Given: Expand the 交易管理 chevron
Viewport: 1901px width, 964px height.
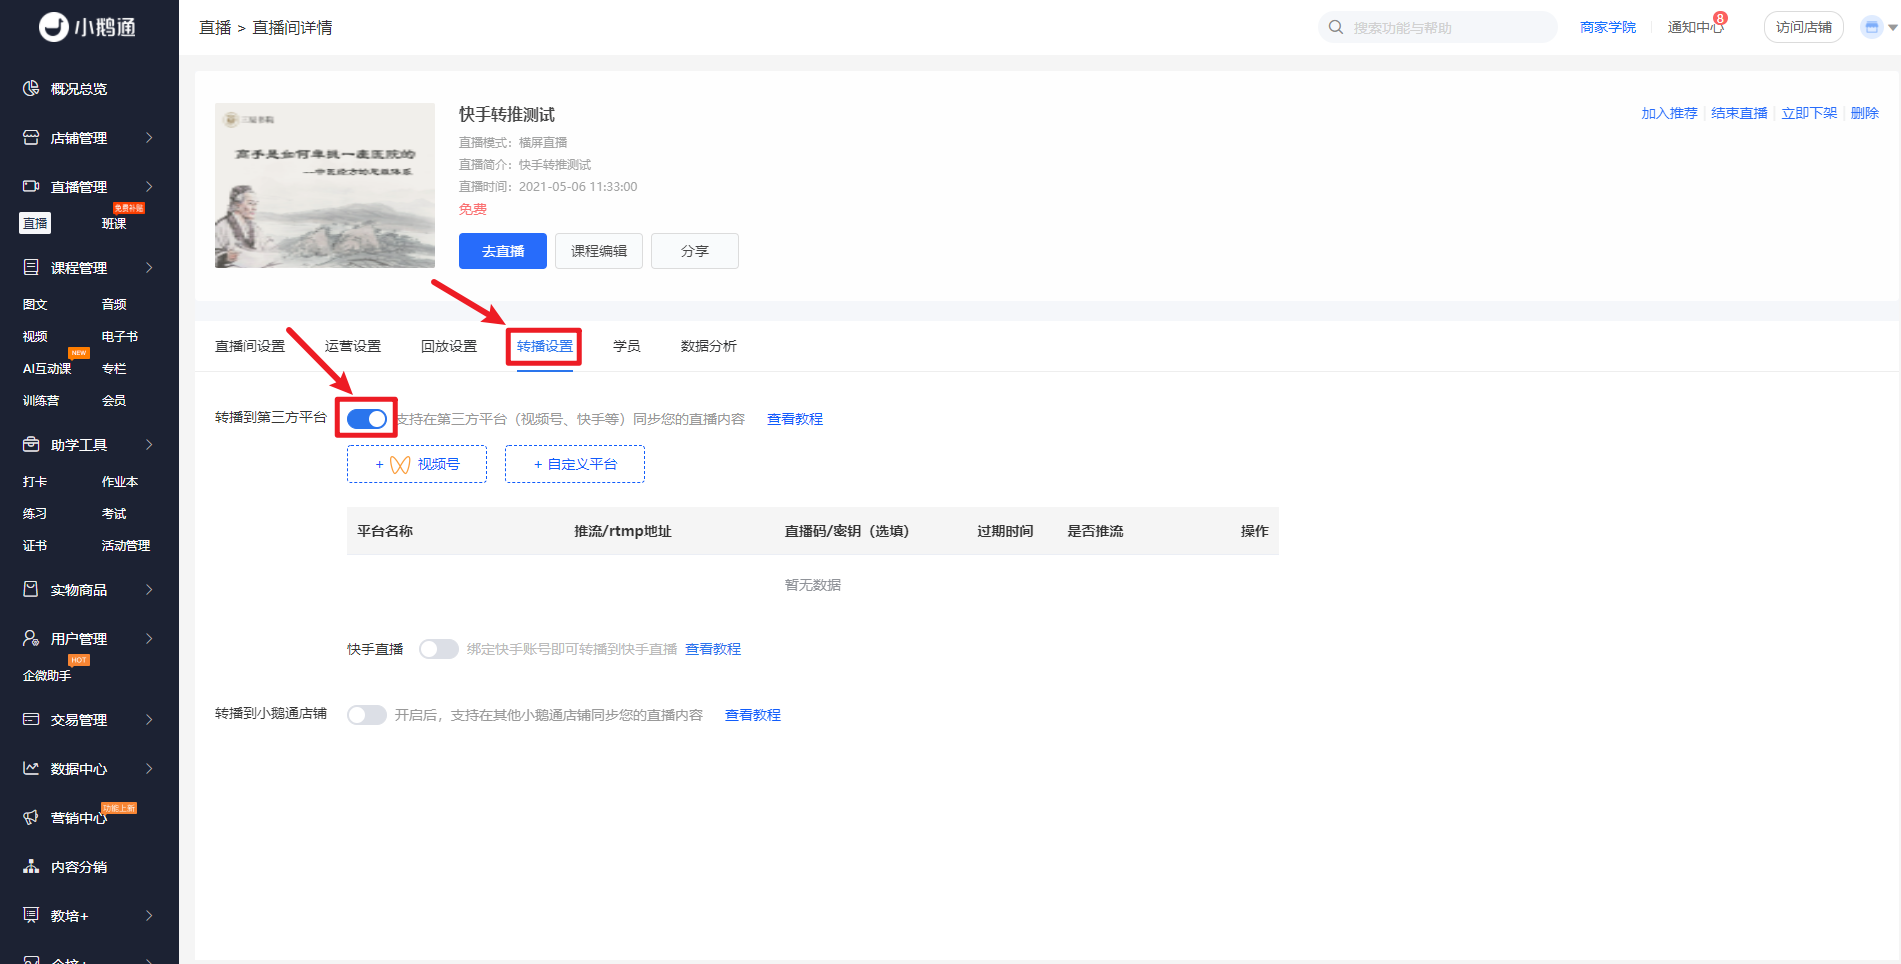Looking at the screenshot, I should click(149, 720).
